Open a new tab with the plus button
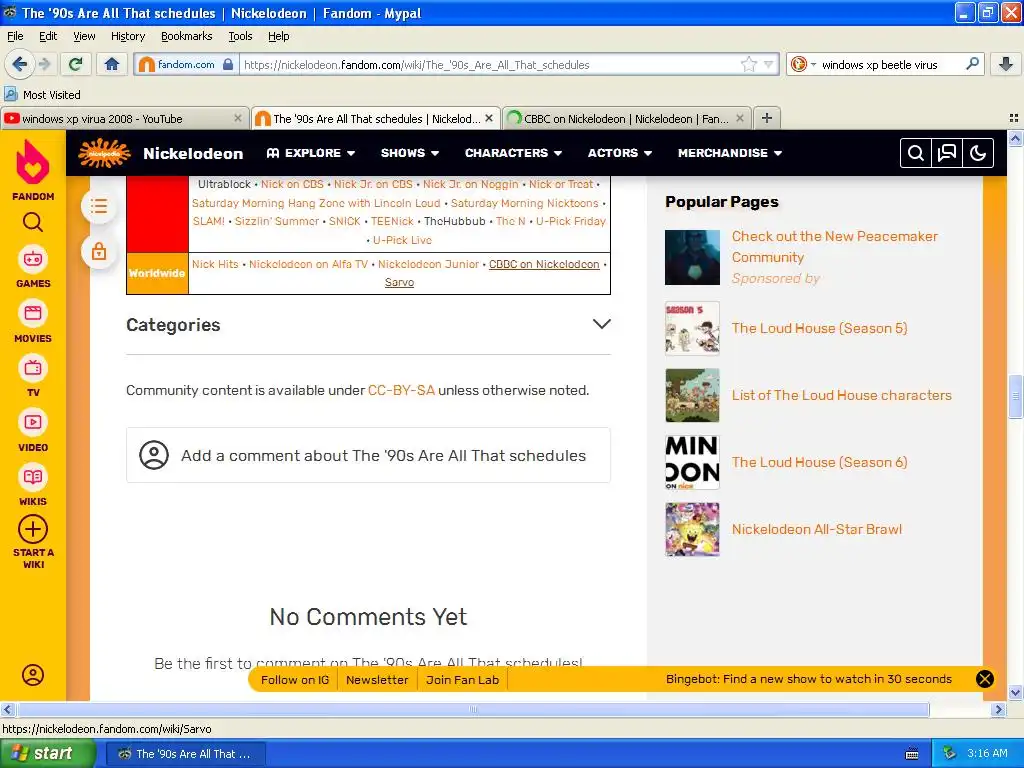The width and height of the screenshot is (1024, 768). [767, 118]
